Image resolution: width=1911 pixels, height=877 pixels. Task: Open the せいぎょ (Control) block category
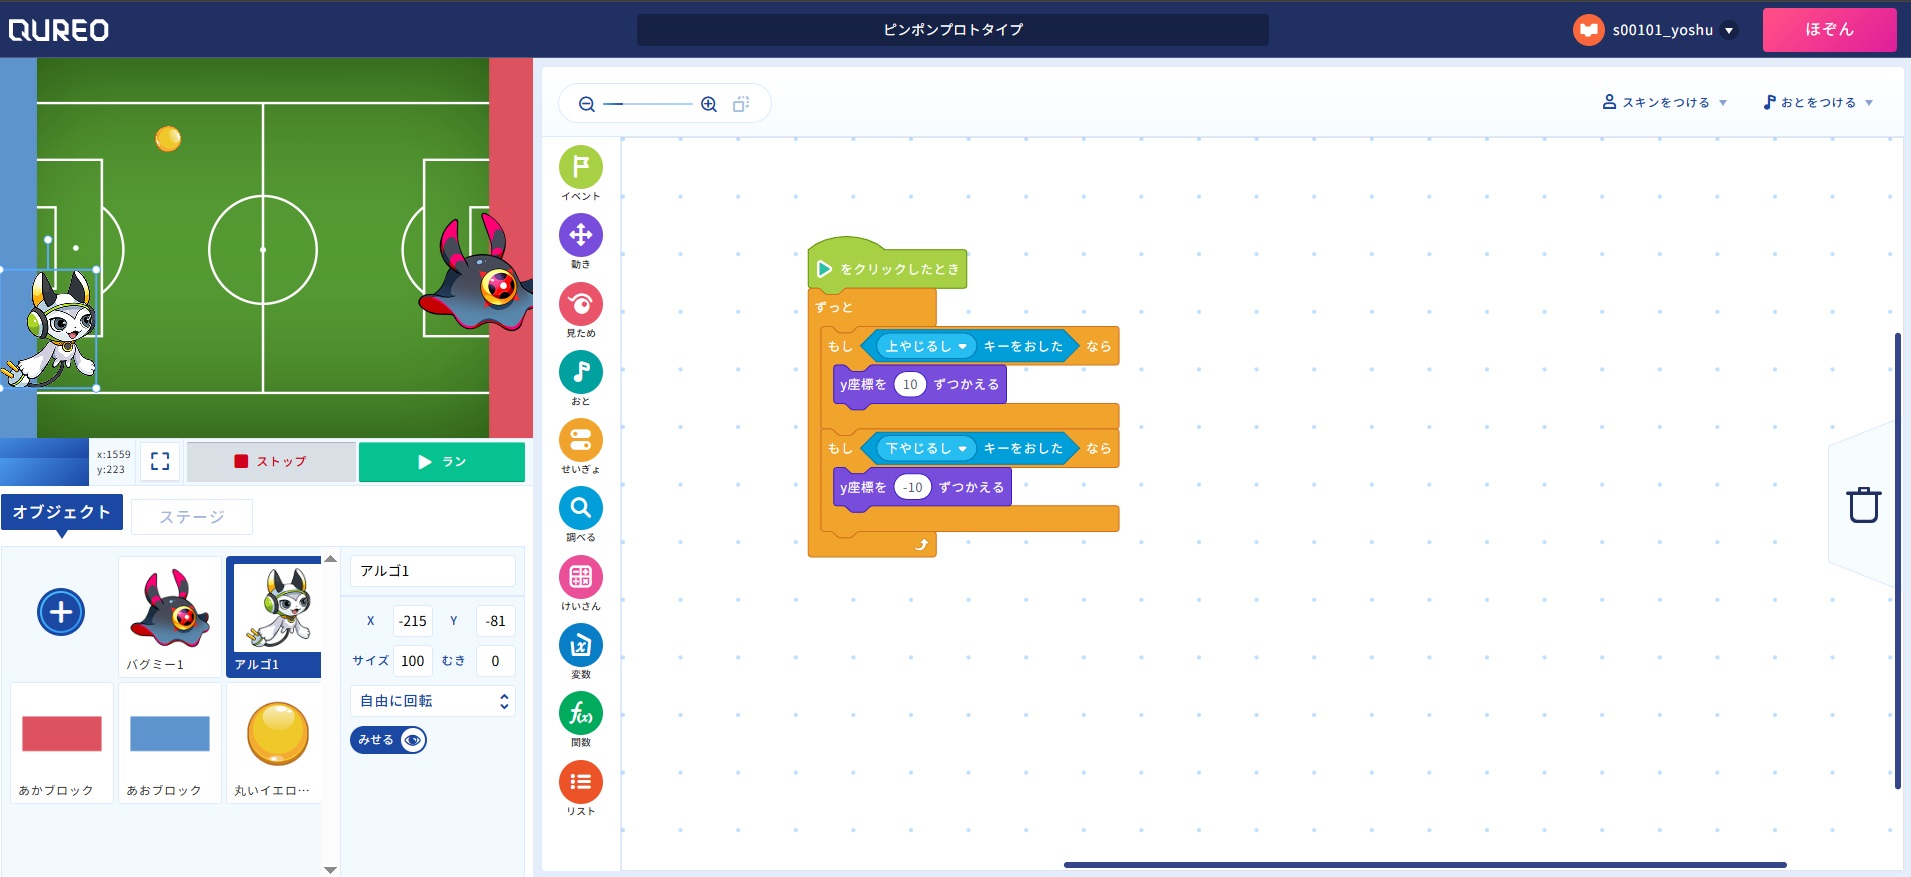click(x=580, y=441)
